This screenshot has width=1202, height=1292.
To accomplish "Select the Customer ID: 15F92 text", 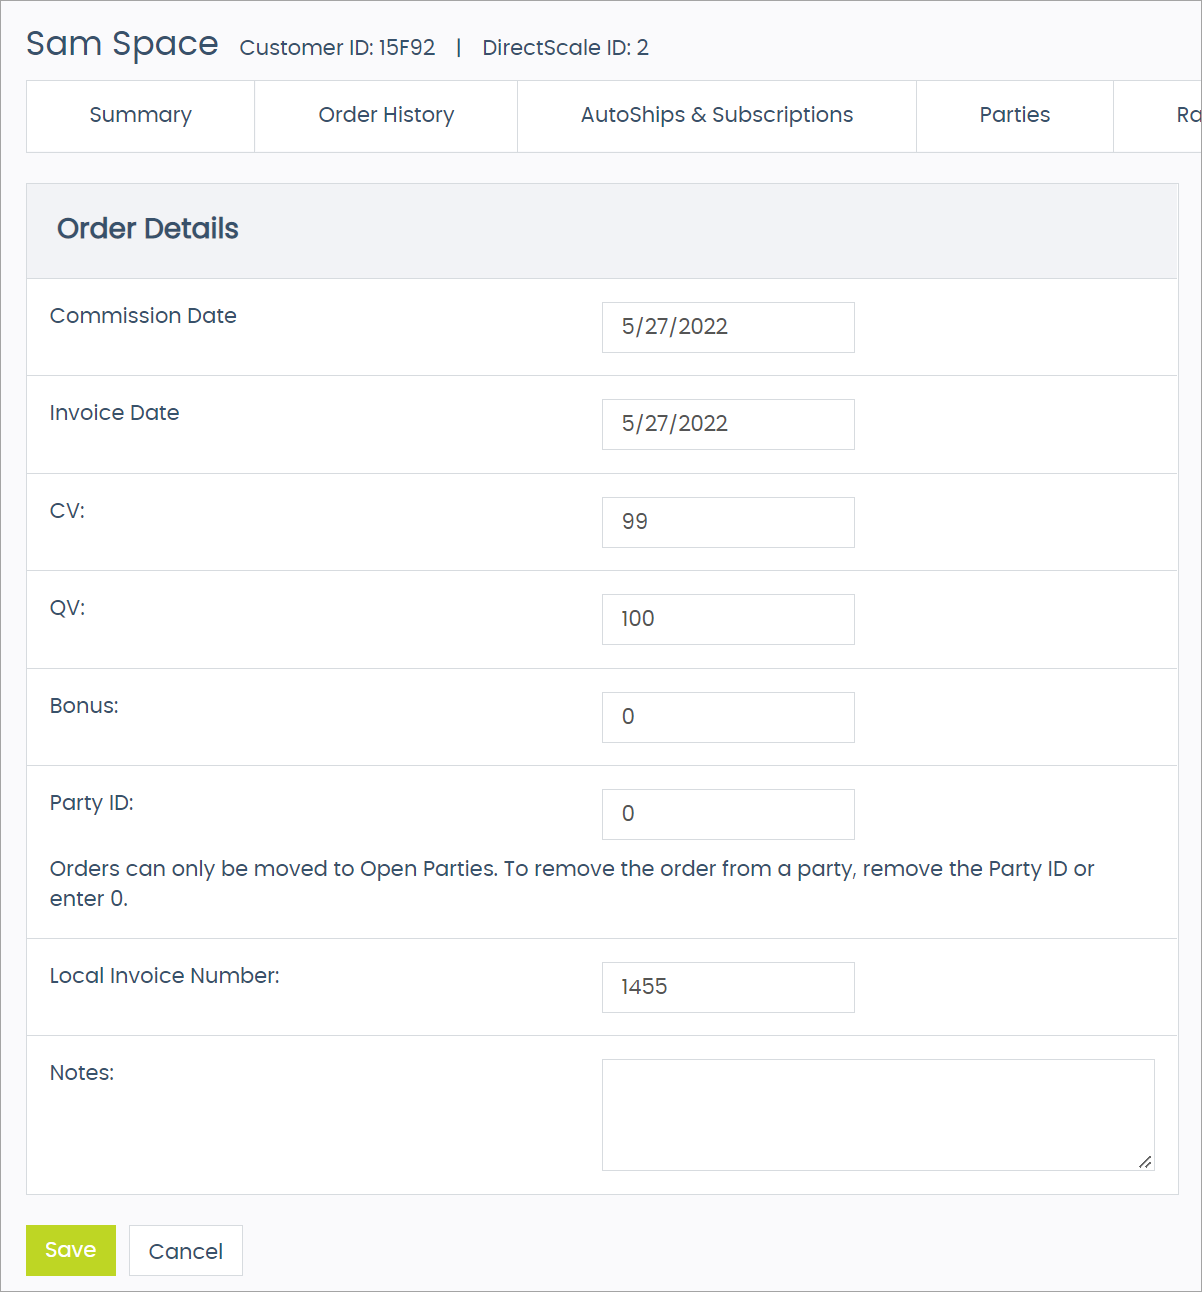I will 337,48.
